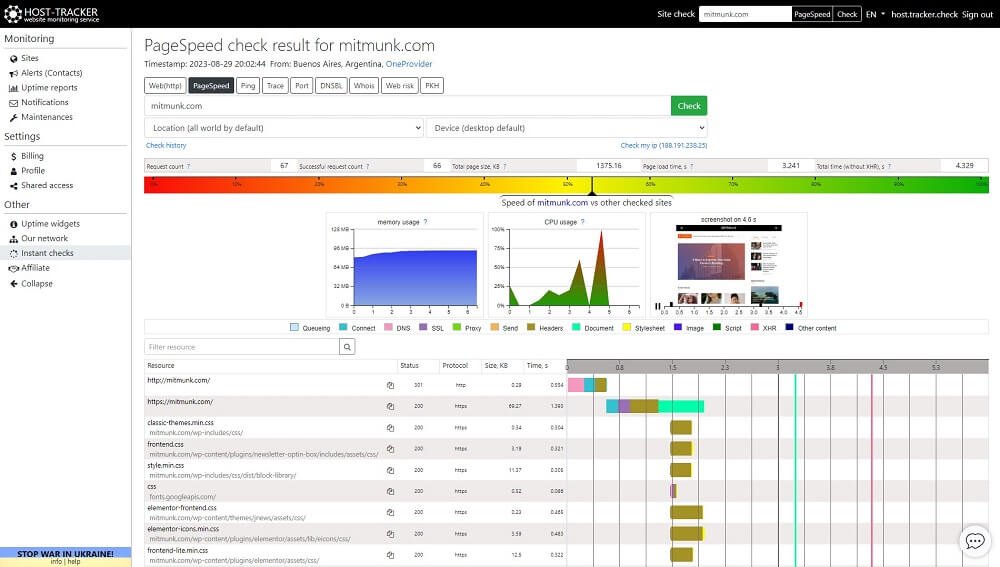The image size is (1000, 567).
Task: Click the speed percentile marker on gradient bar
Action: (592, 186)
